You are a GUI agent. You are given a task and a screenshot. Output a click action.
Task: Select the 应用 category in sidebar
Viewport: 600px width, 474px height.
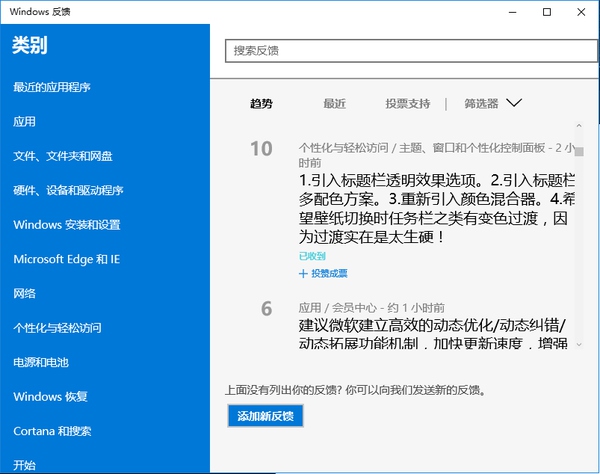[x=24, y=122]
